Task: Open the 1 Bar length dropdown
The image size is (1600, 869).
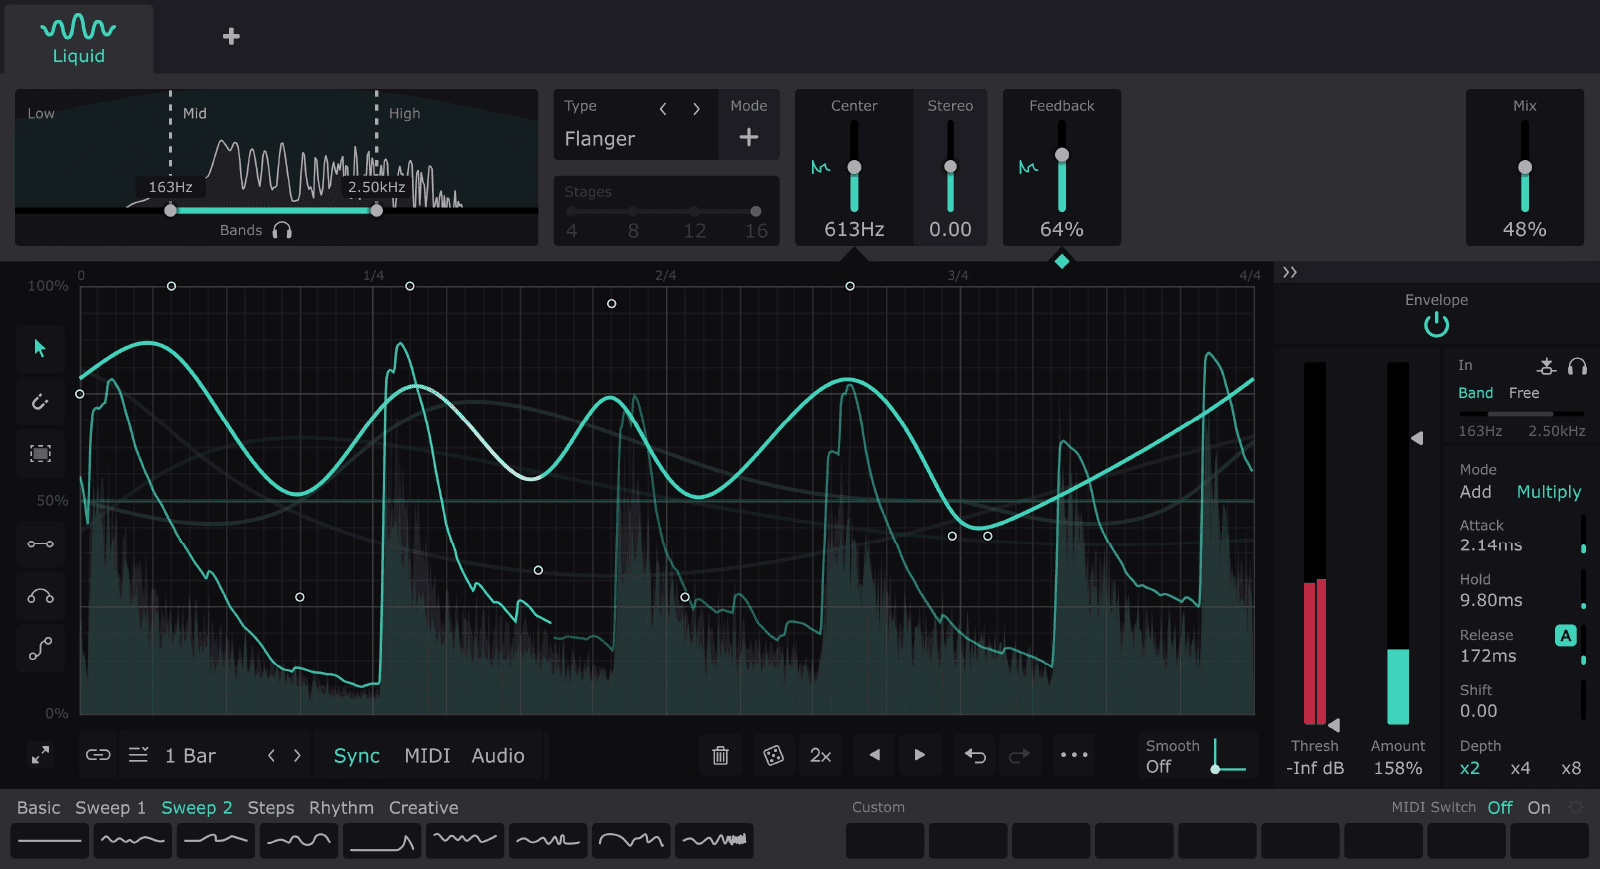Action: [x=190, y=756]
